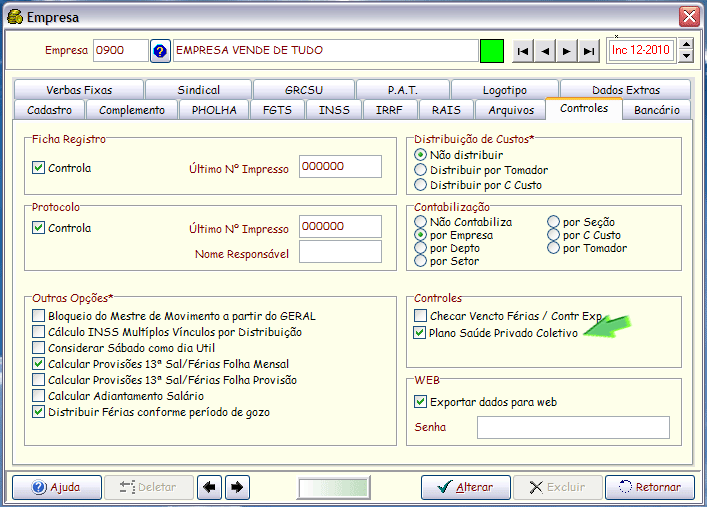Enable Calcular Adiantamento Salário checkbox
The width and height of the screenshot is (707, 507).
(38, 396)
